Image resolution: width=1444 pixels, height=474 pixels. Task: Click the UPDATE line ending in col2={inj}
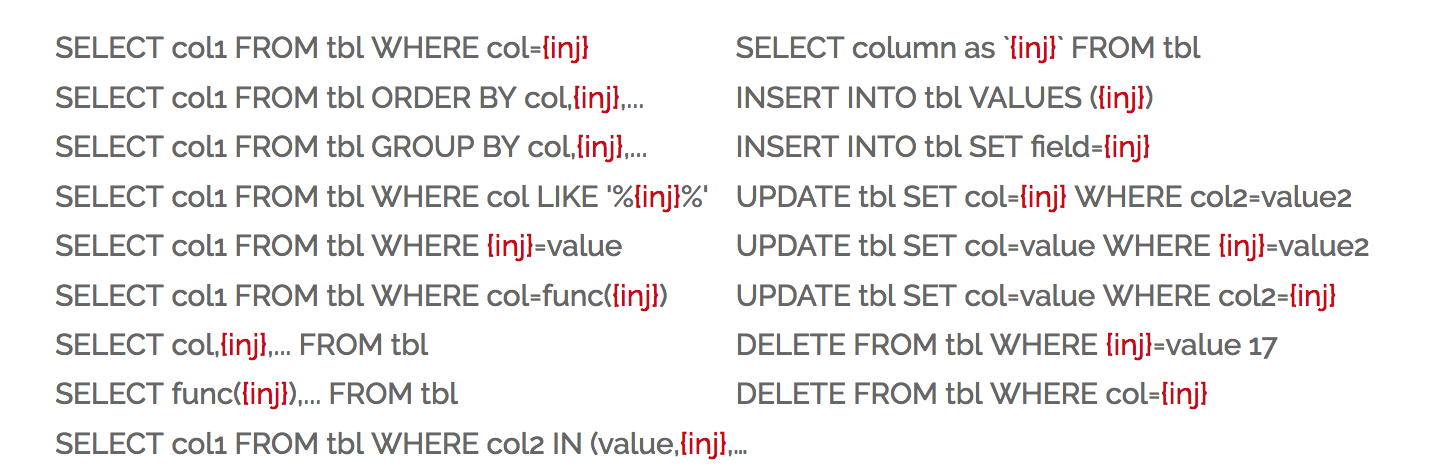tap(1036, 296)
